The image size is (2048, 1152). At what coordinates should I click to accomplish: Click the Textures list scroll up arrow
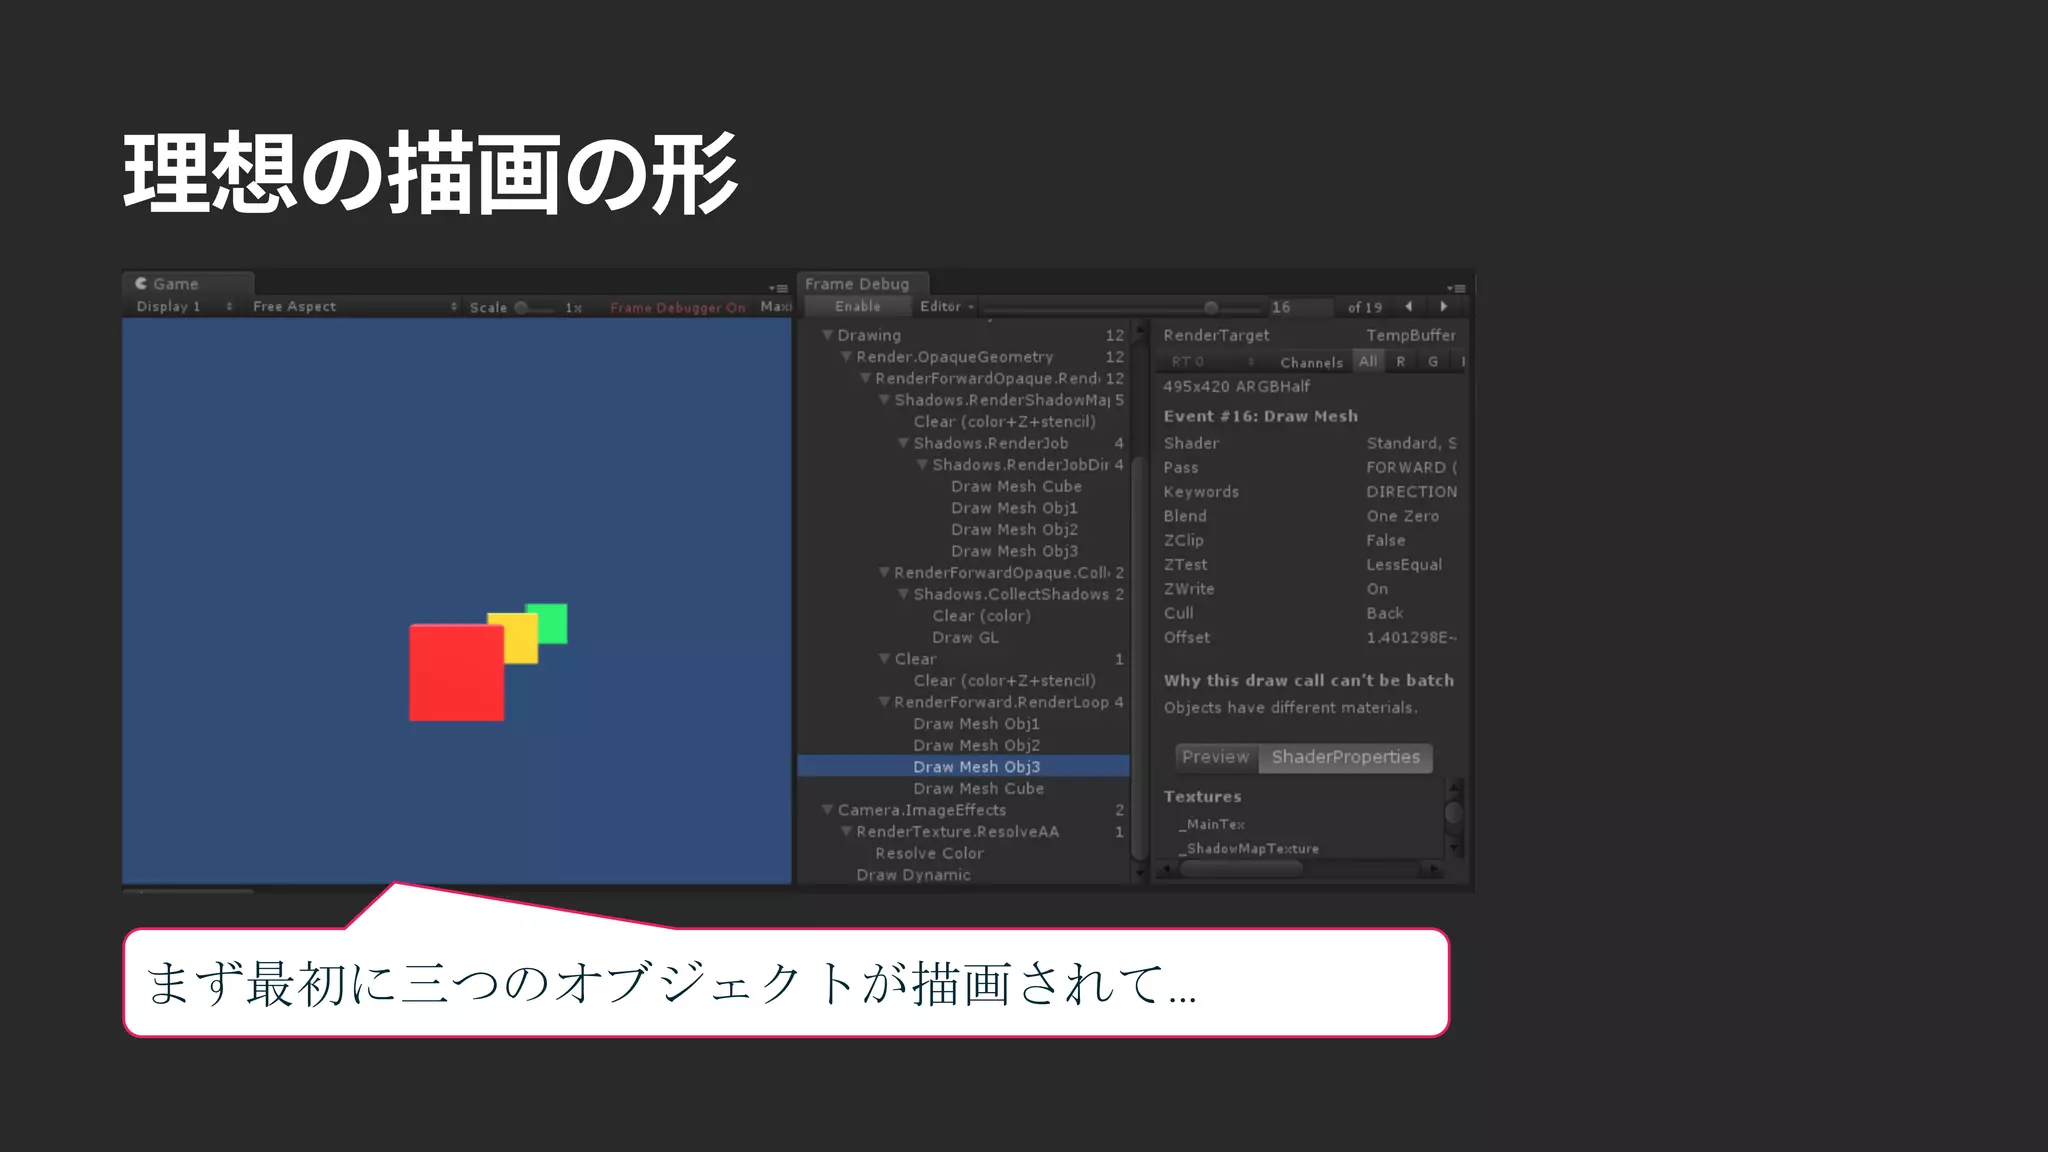pos(1455,788)
